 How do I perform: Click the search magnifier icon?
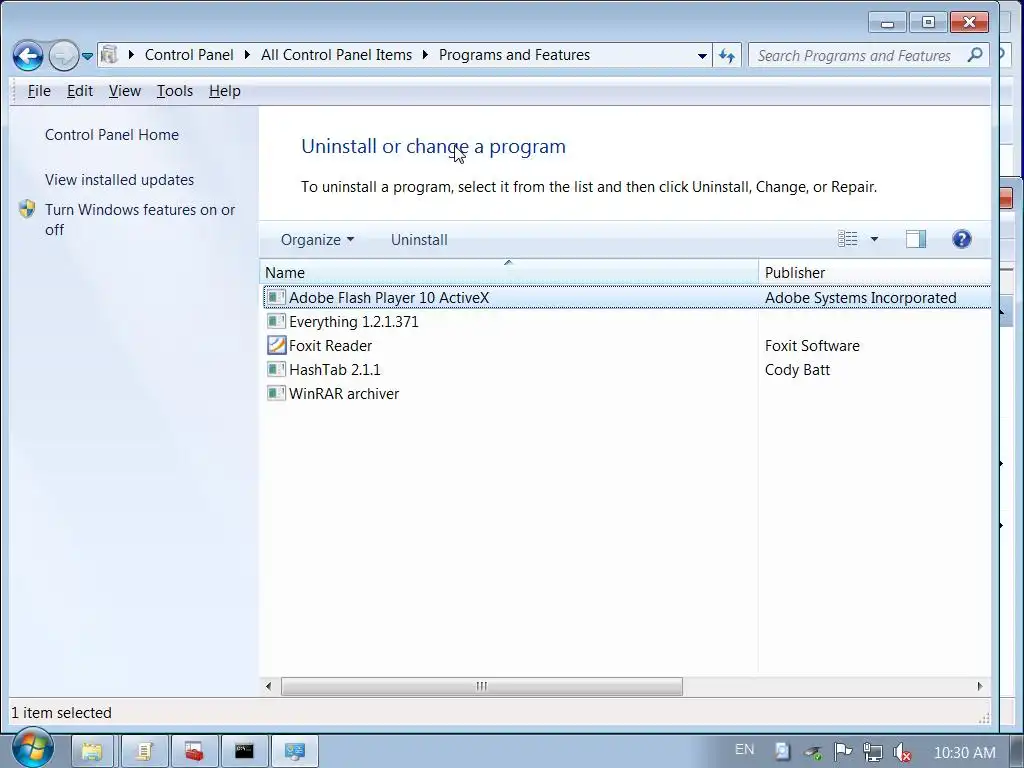tap(975, 55)
